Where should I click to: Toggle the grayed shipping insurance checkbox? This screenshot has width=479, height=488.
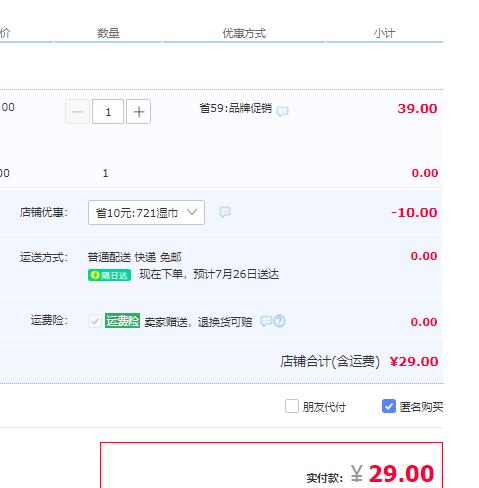95,321
